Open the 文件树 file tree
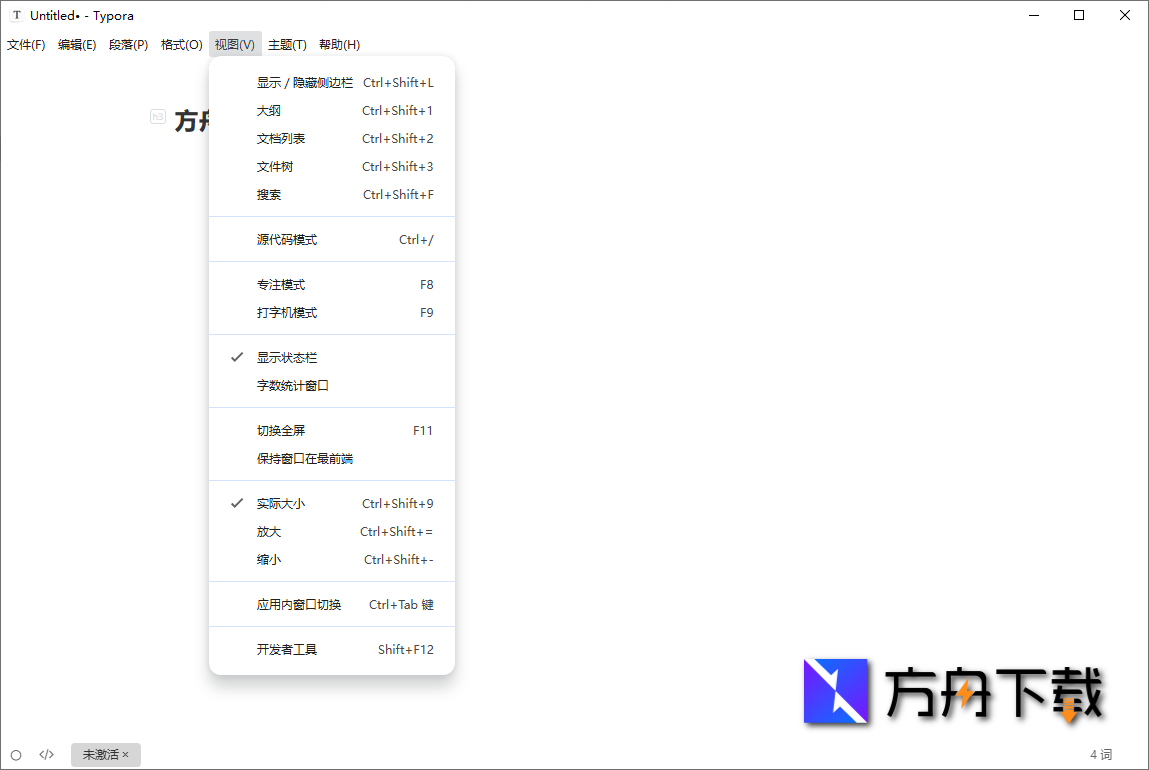Viewport: 1149px width, 770px height. [x=277, y=166]
